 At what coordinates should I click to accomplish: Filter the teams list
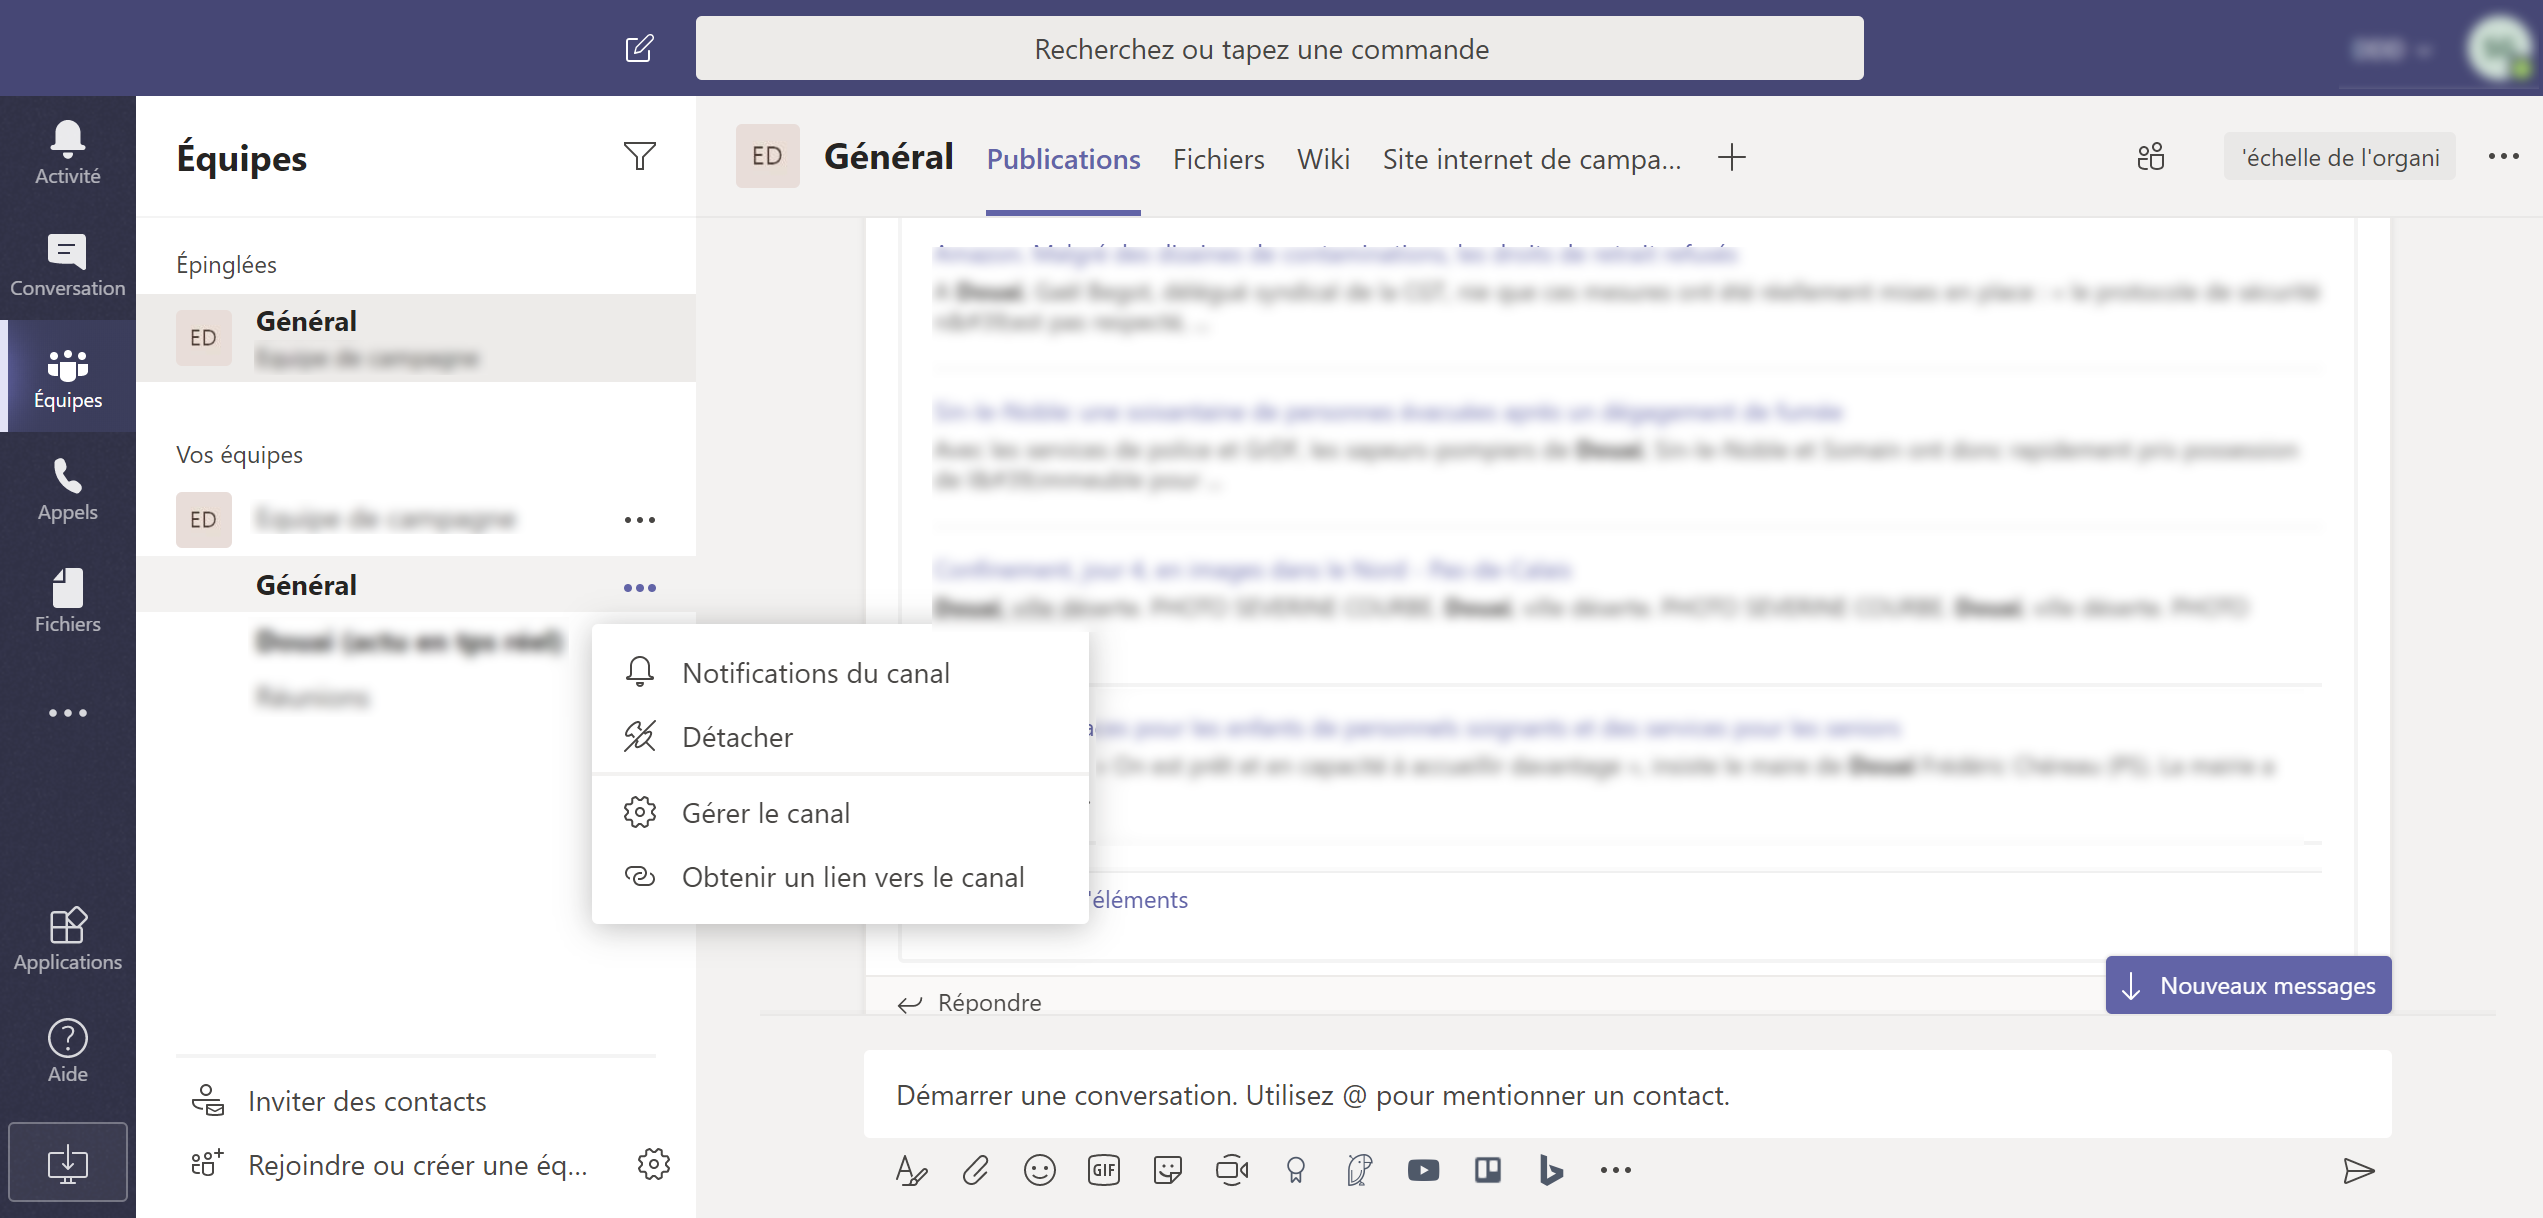pyautogui.click(x=639, y=156)
